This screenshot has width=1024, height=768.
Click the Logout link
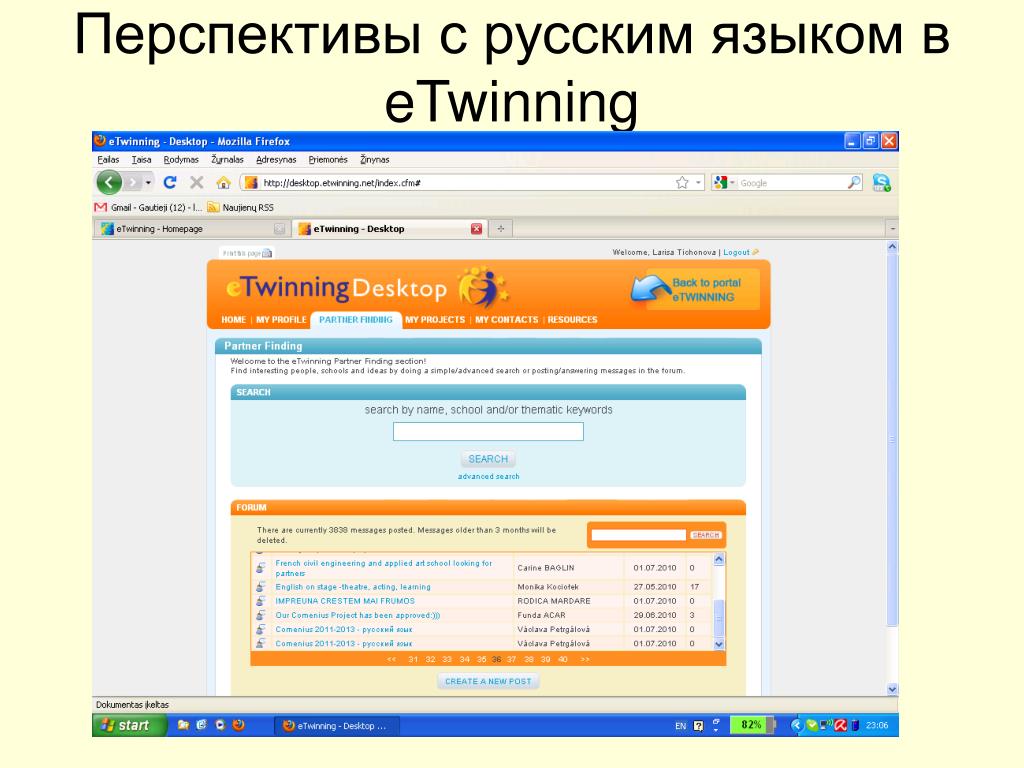[x=736, y=252]
